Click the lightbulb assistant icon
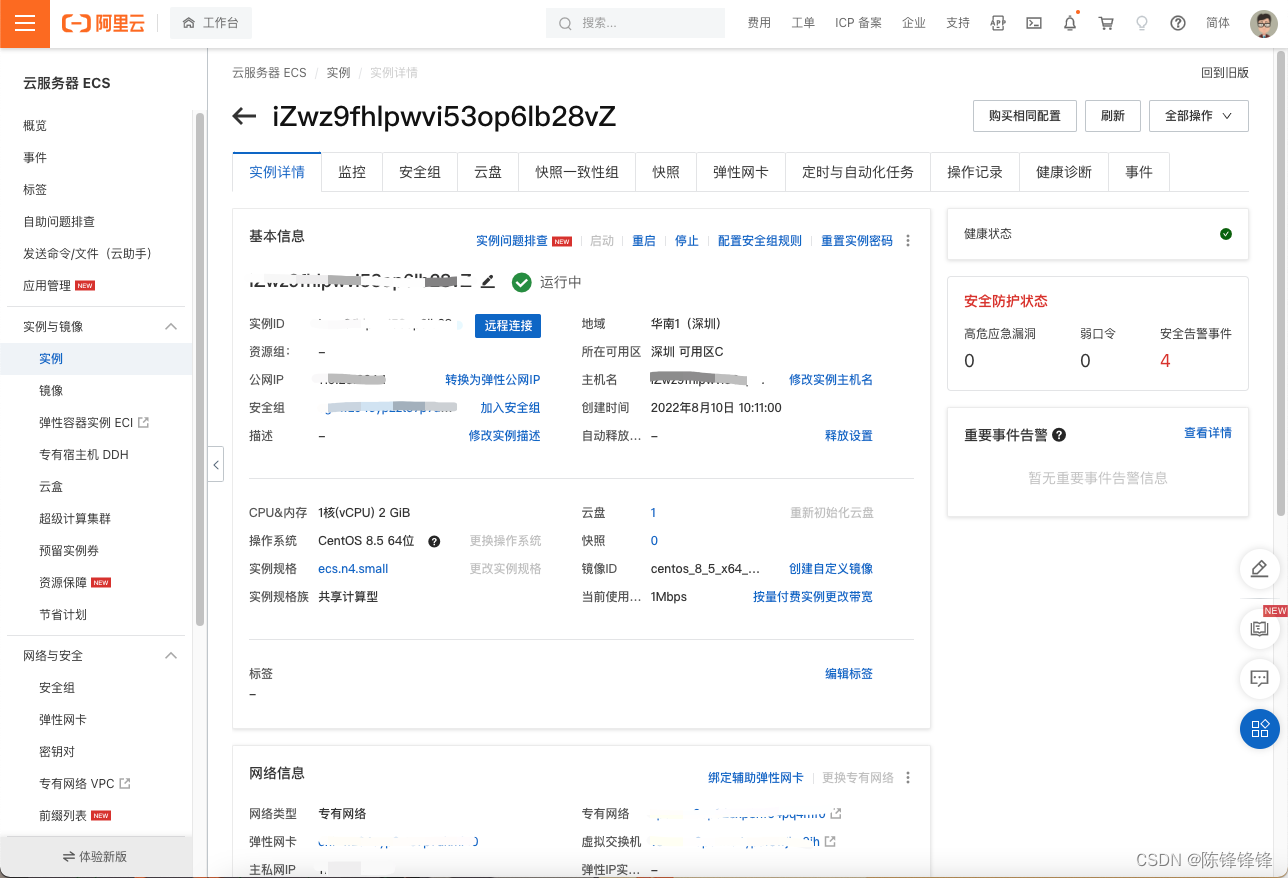Screen dimensions: 1288x878 1141,22
